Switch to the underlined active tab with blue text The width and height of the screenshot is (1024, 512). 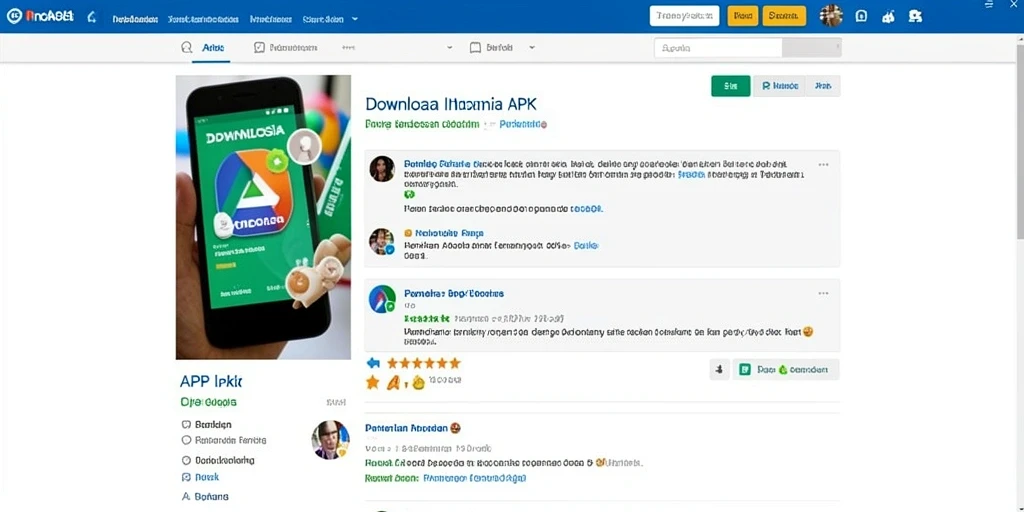pyautogui.click(x=214, y=48)
